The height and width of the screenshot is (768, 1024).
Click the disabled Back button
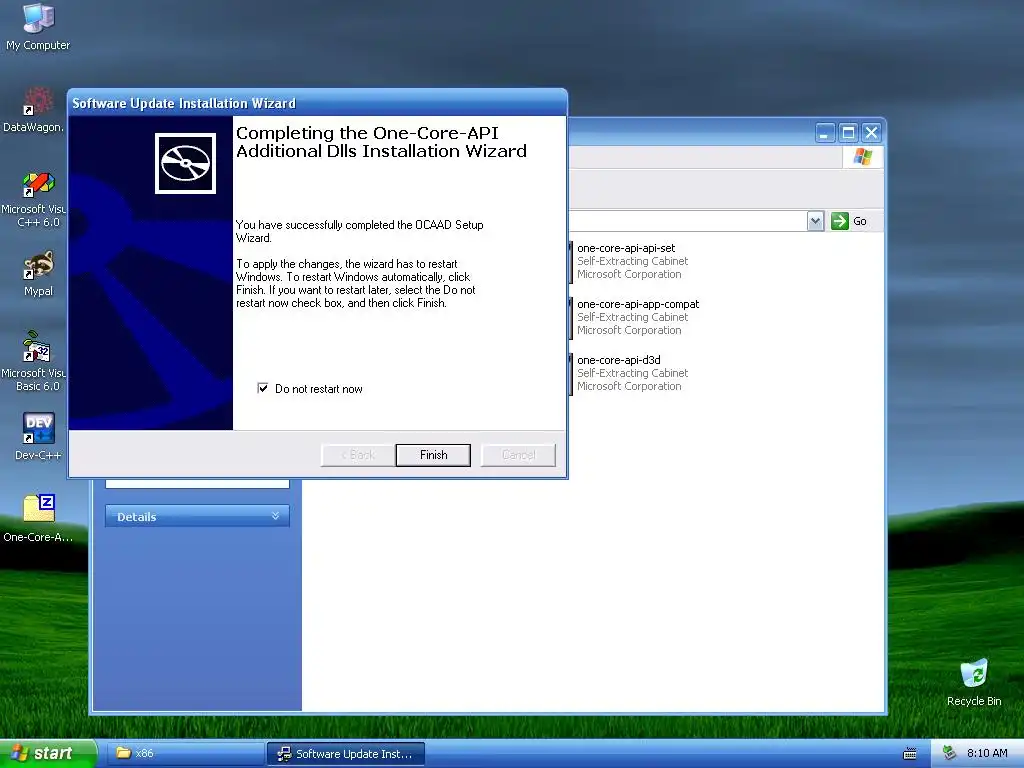point(358,455)
